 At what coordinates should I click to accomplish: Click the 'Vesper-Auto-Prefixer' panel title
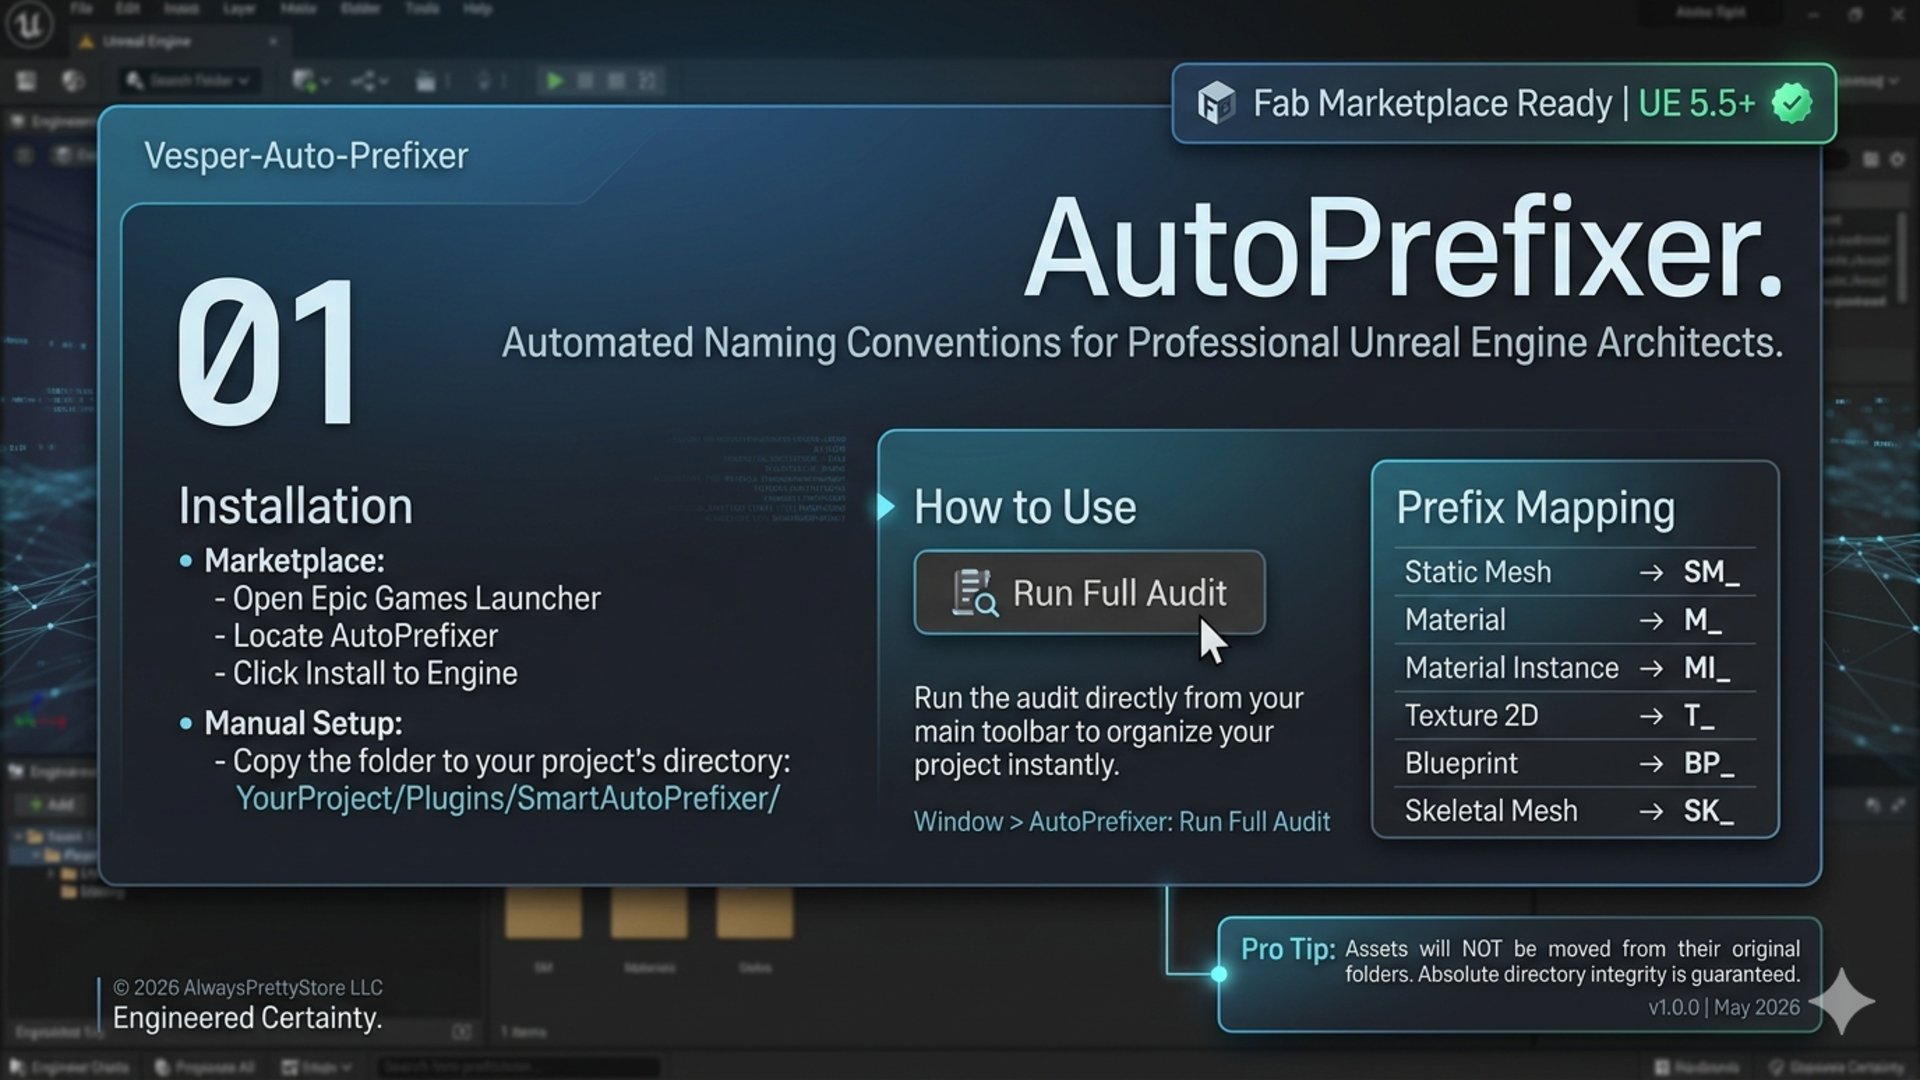coord(306,156)
